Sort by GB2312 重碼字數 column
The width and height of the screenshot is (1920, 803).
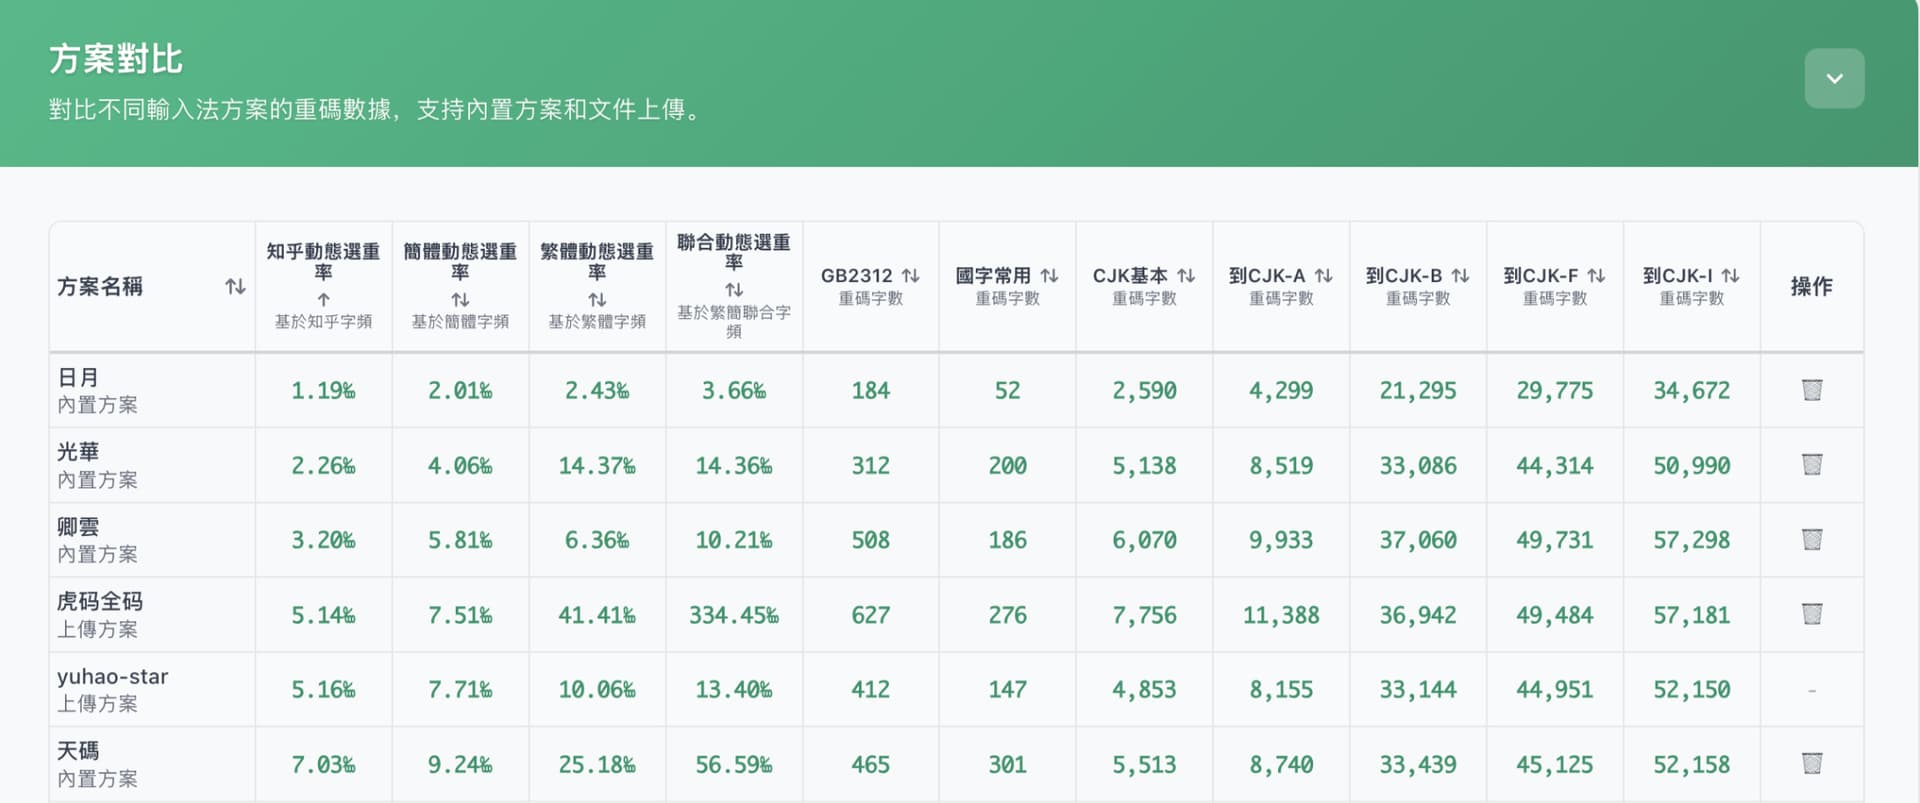pyautogui.click(x=910, y=275)
